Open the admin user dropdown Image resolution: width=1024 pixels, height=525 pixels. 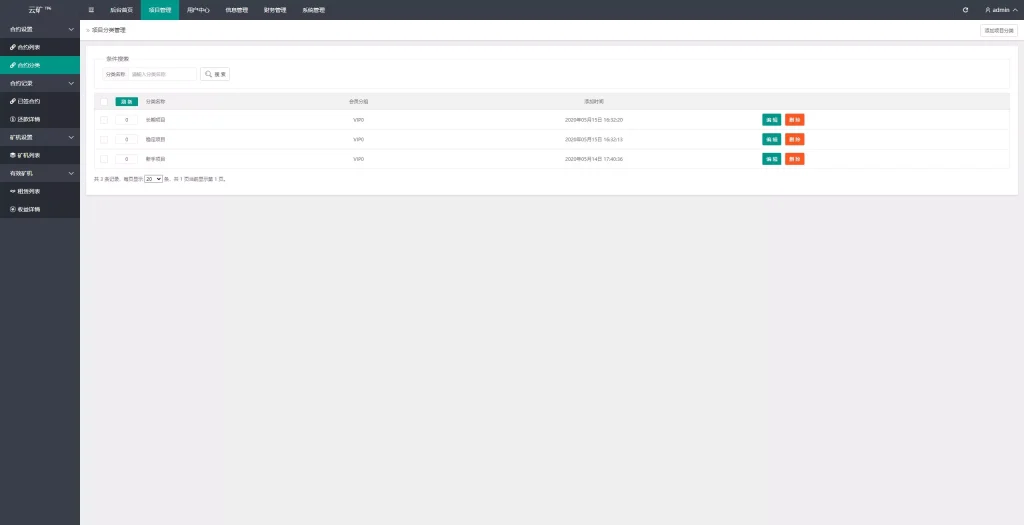click(x=1000, y=10)
